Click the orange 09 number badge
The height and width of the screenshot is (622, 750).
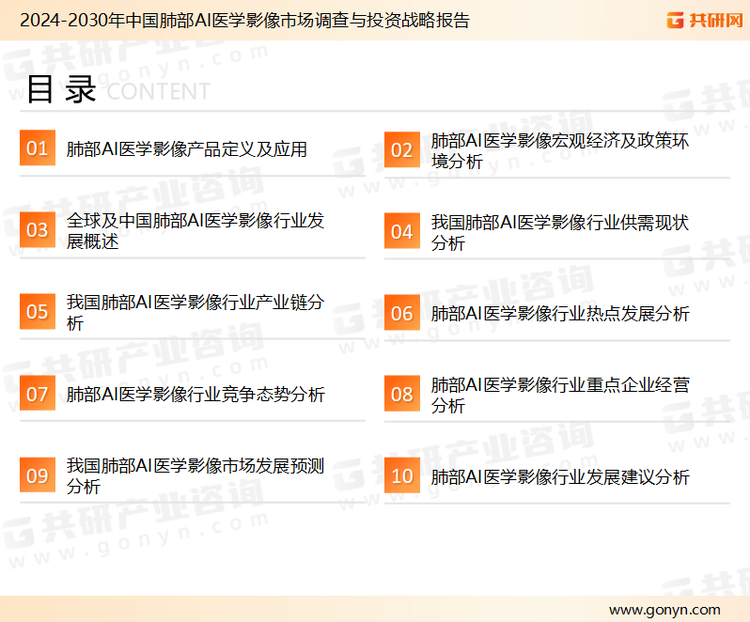click(x=37, y=475)
